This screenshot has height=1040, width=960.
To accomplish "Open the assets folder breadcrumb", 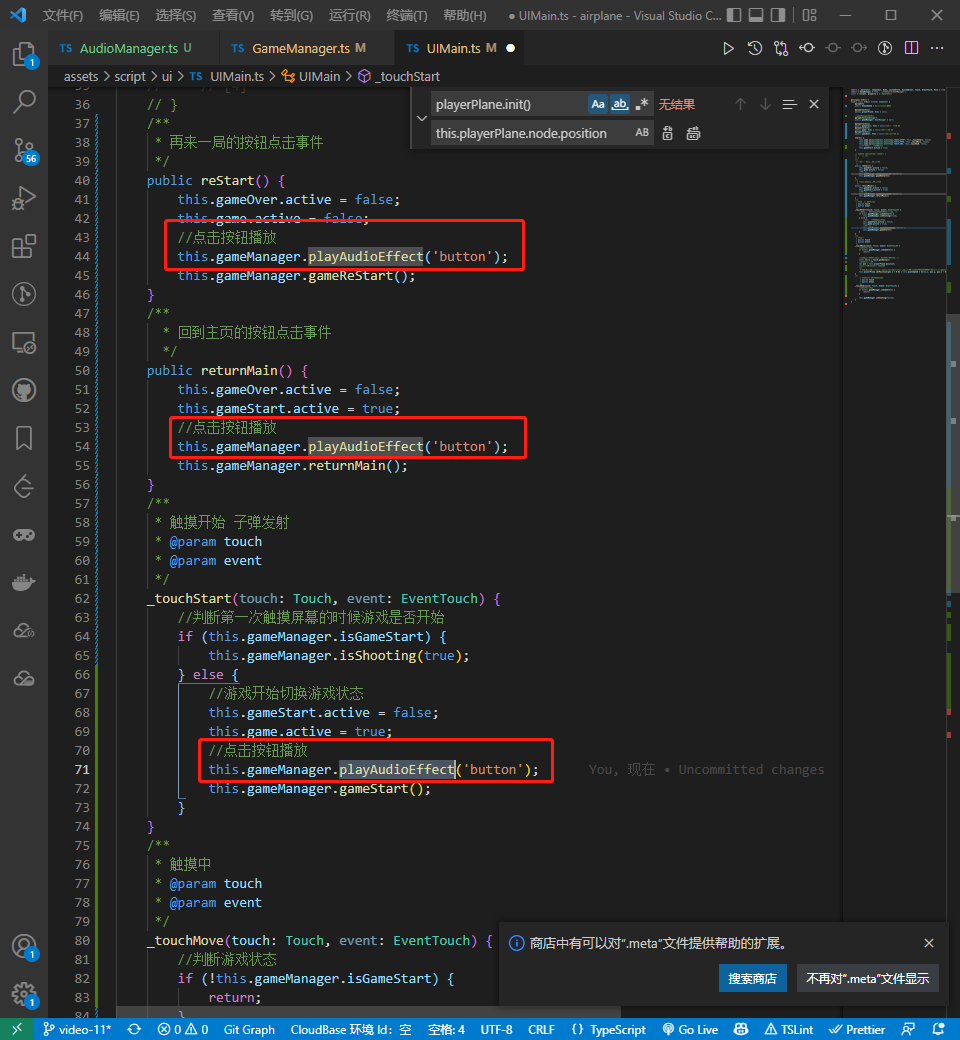I will [x=81, y=76].
